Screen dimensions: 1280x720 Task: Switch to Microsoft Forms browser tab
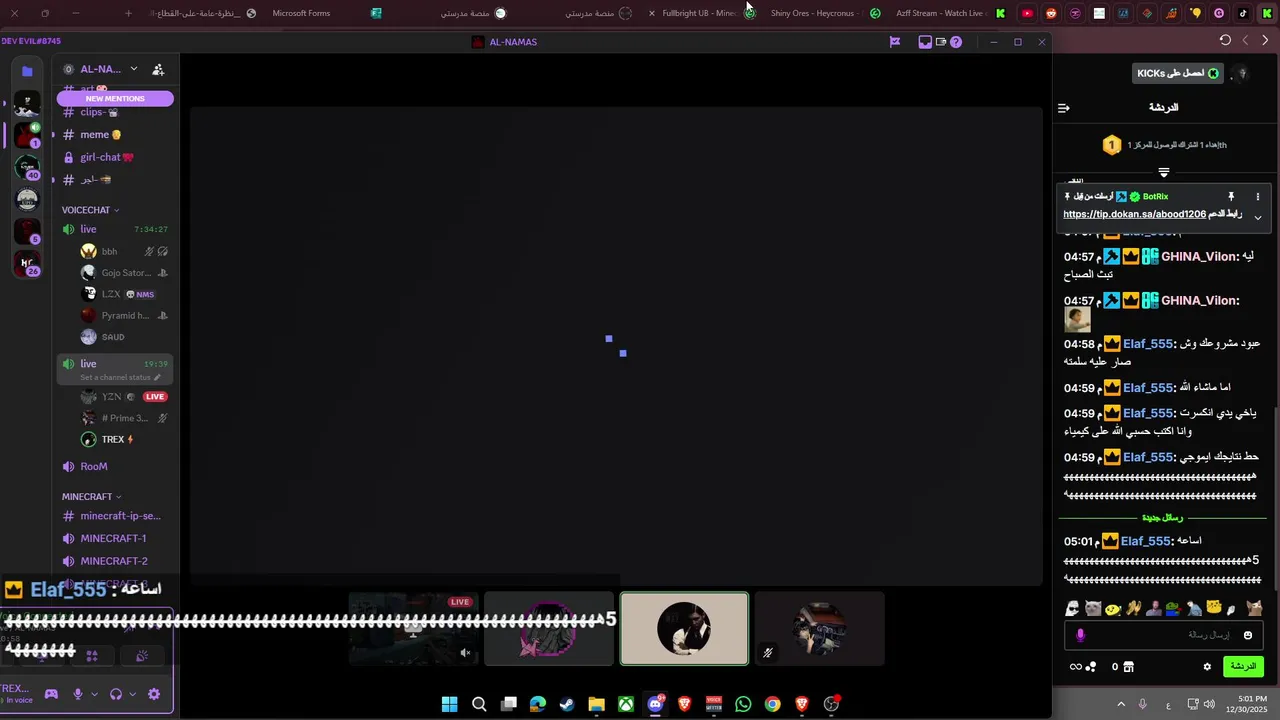(301, 13)
